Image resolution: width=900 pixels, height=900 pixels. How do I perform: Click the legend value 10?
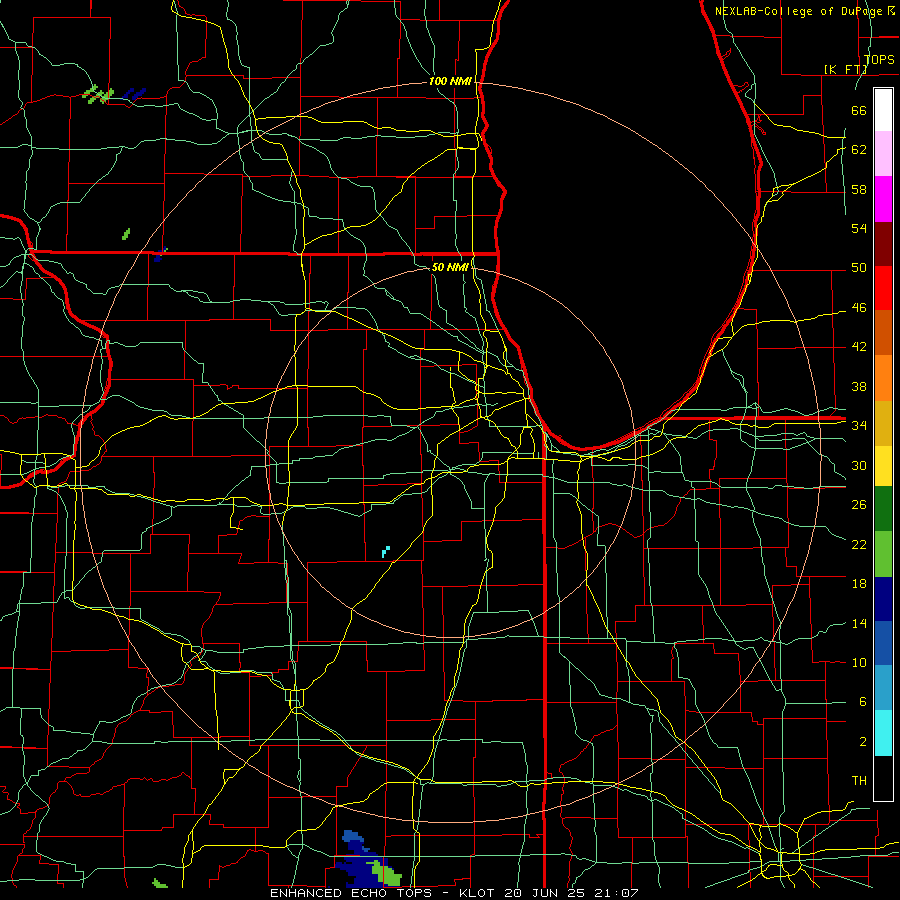pos(859,663)
